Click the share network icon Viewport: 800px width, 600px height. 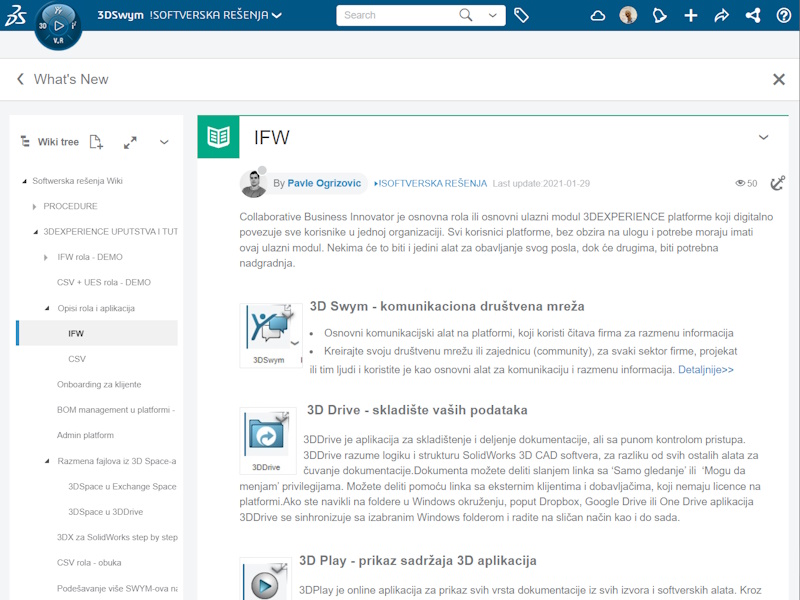click(x=752, y=15)
